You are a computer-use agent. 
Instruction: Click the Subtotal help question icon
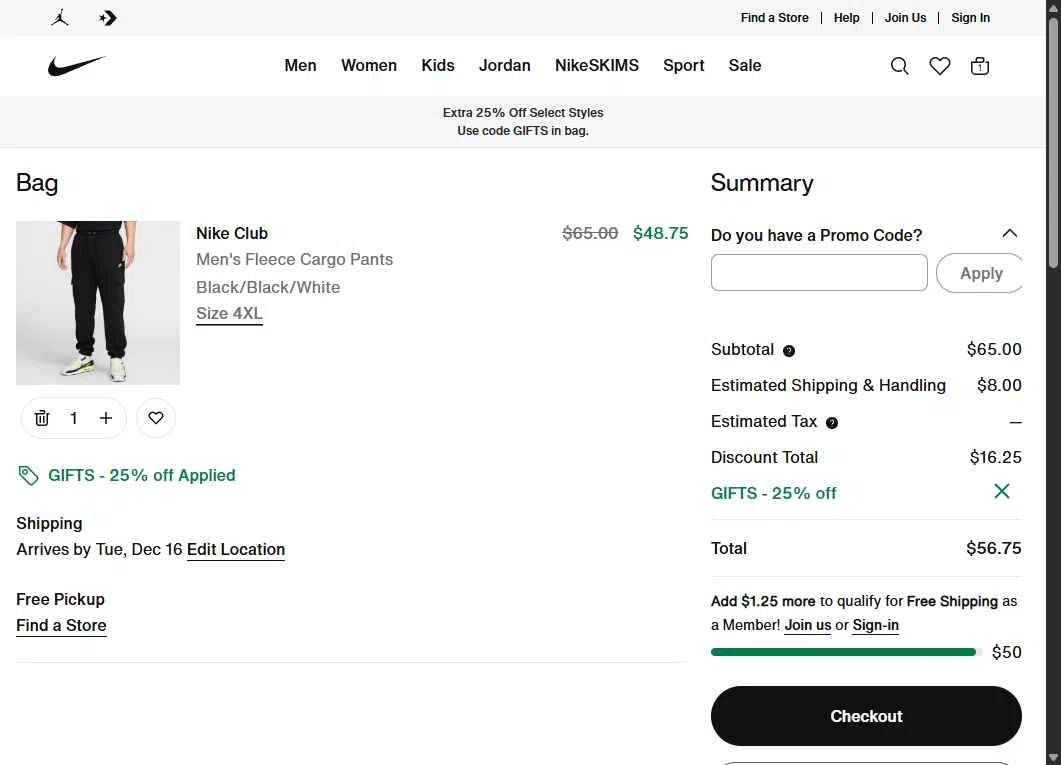(x=789, y=350)
